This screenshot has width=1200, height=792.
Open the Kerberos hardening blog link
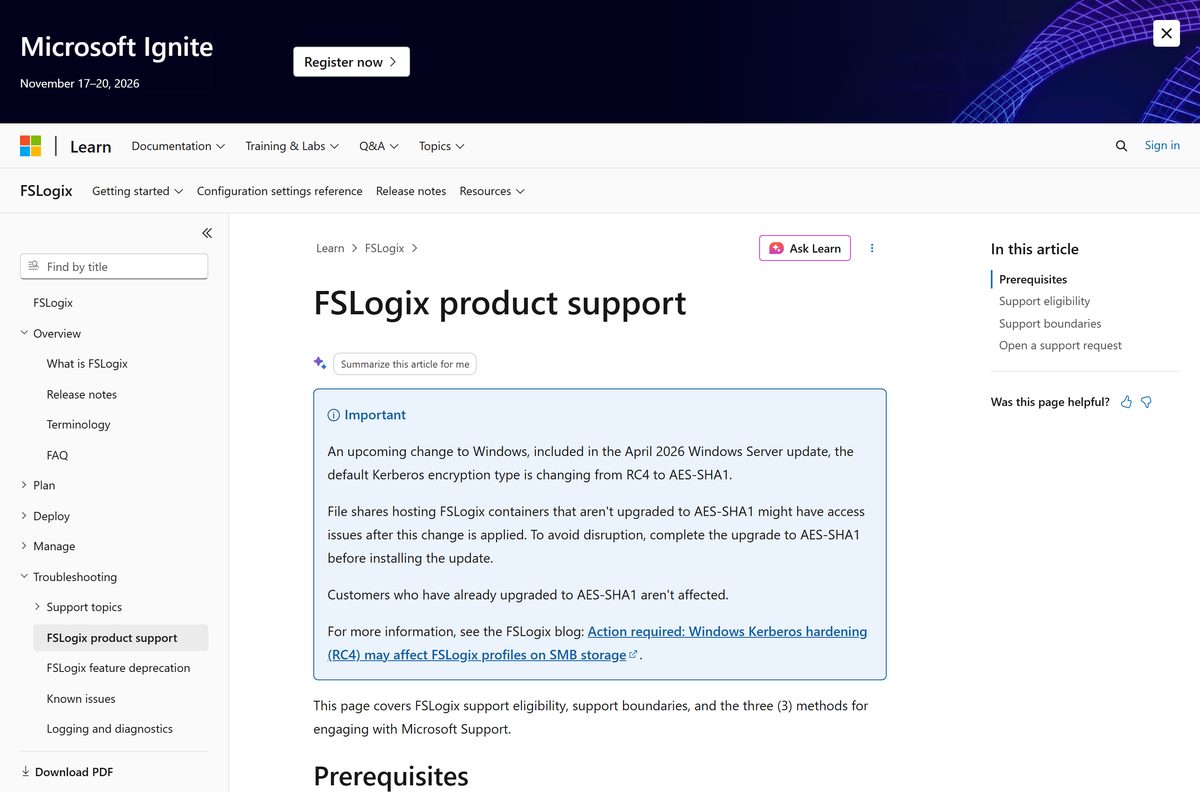click(598, 643)
